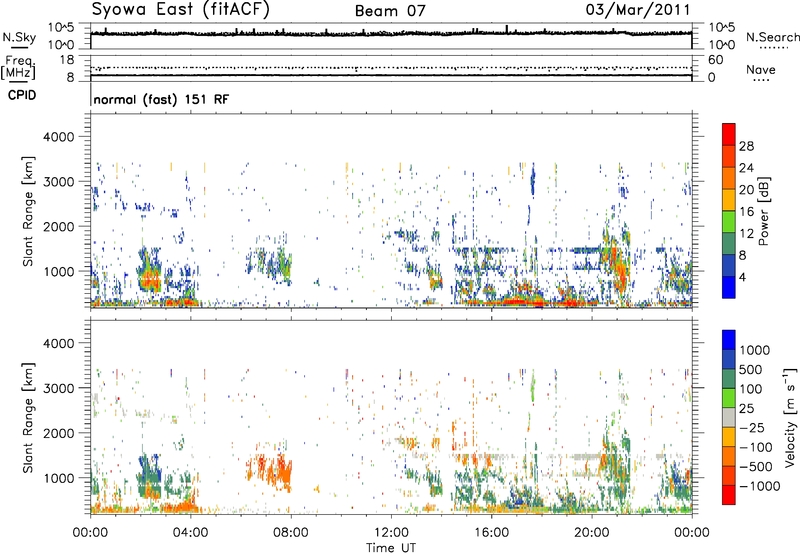800x554 pixels.
Task: Select the "12" label on Power color bar
Action: coord(746,234)
